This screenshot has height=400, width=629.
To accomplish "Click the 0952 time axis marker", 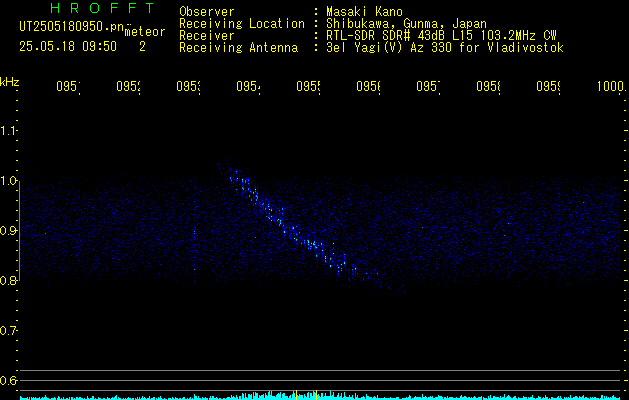I will pyautogui.click(x=128, y=87).
